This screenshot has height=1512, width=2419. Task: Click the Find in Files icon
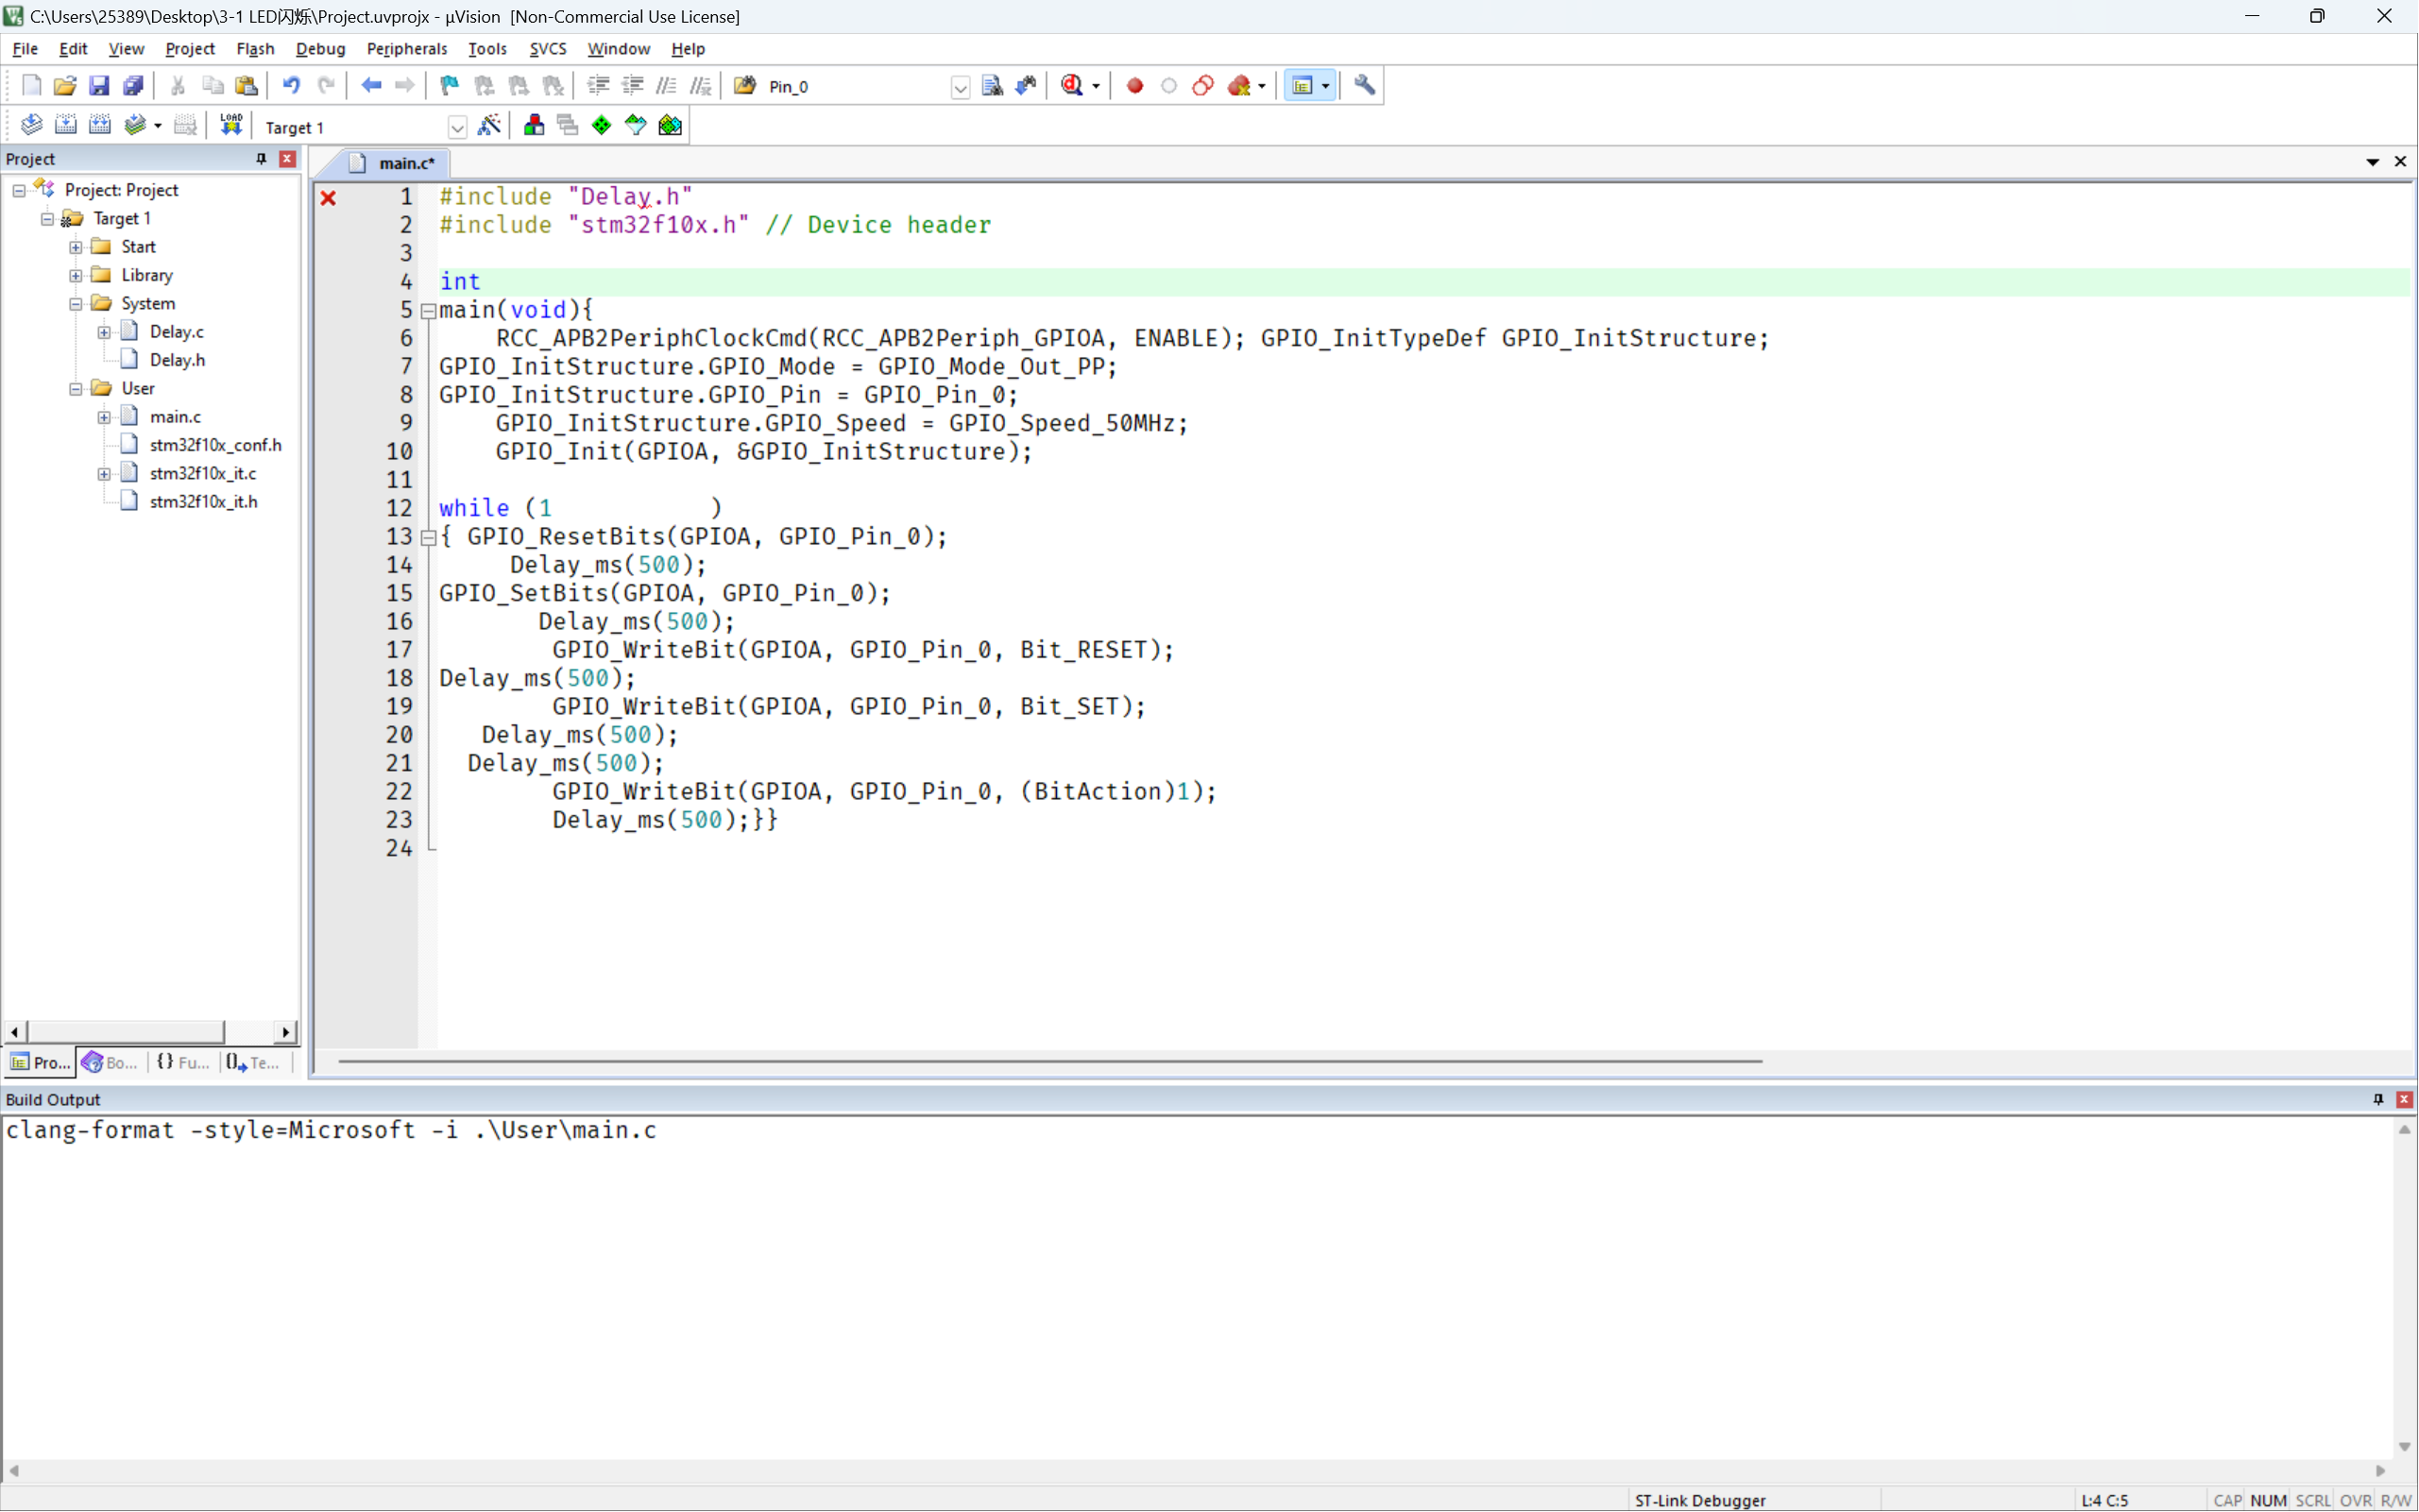(745, 86)
